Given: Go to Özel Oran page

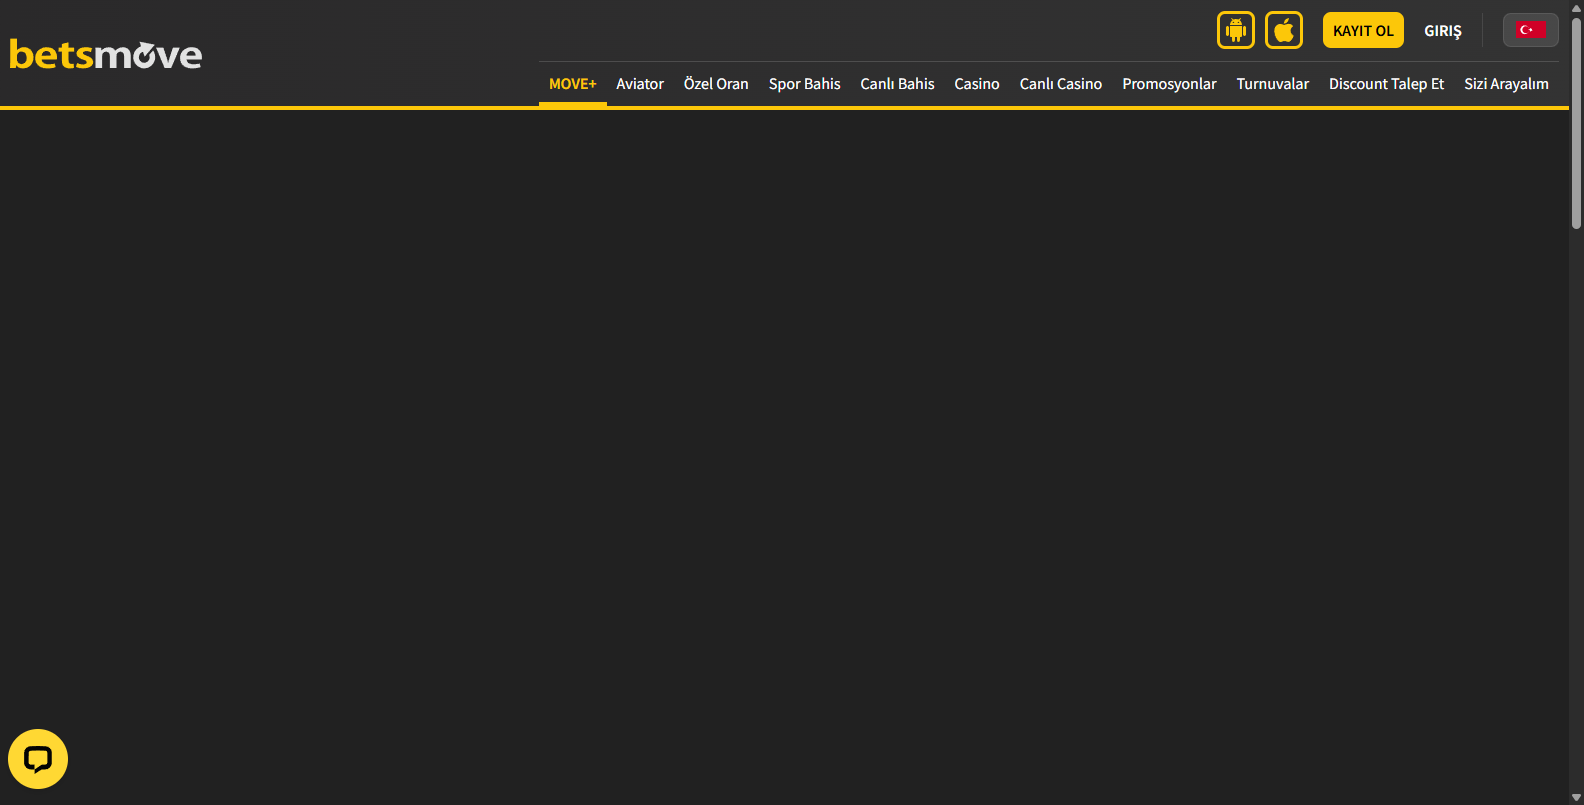Looking at the screenshot, I should (716, 84).
